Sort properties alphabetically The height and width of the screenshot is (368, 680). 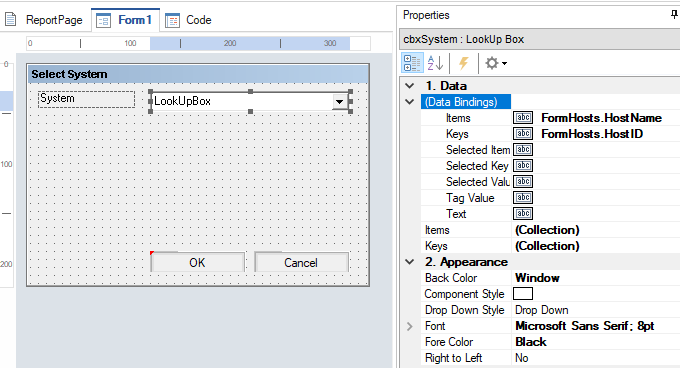tap(435, 63)
